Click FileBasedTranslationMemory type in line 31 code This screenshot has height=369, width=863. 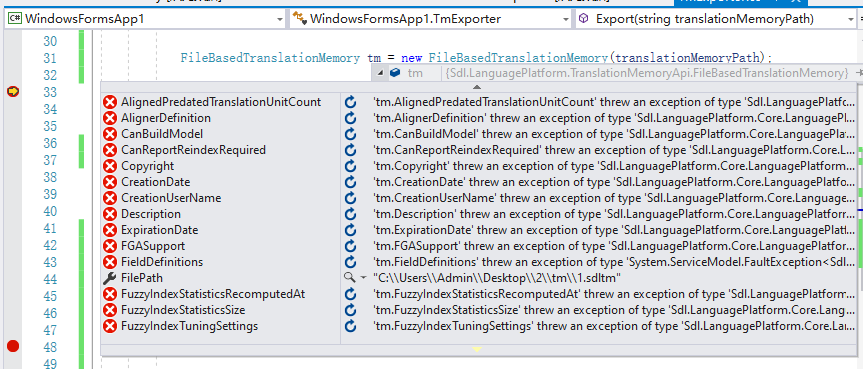(x=270, y=57)
